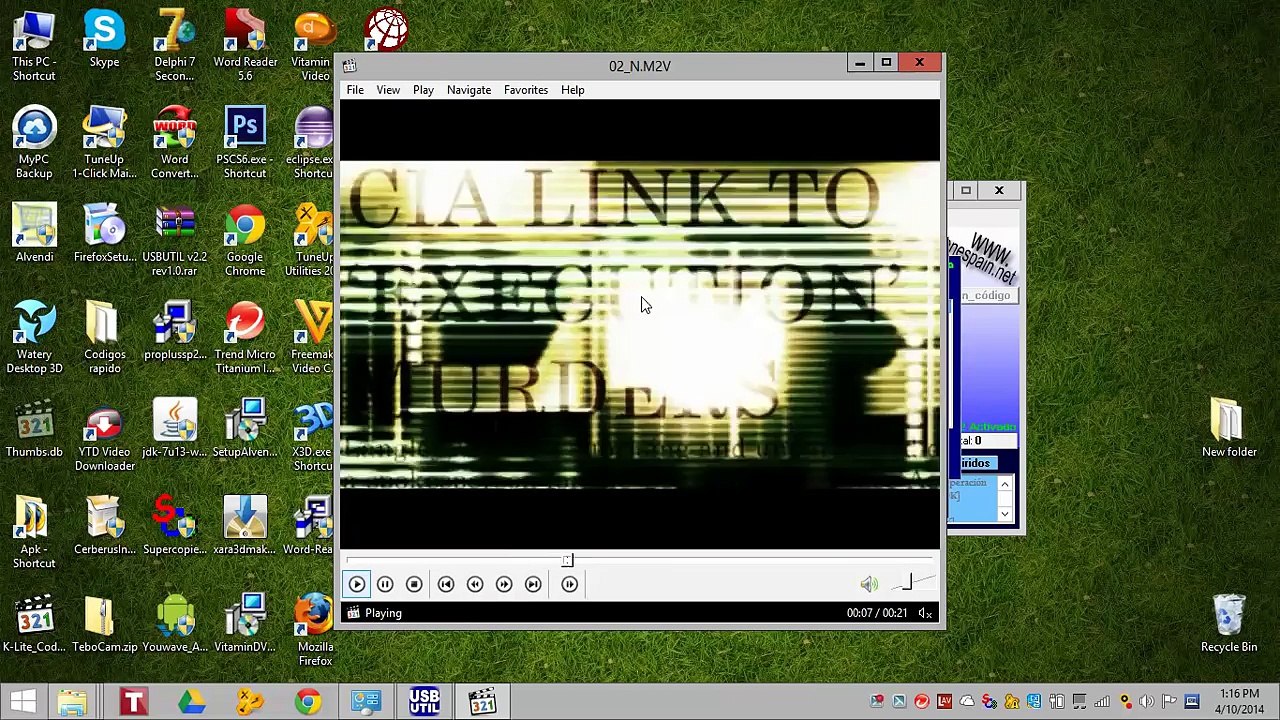Open the Windows Start button
The height and width of the screenshot is (720, 1280).
[x=24, y=702]
